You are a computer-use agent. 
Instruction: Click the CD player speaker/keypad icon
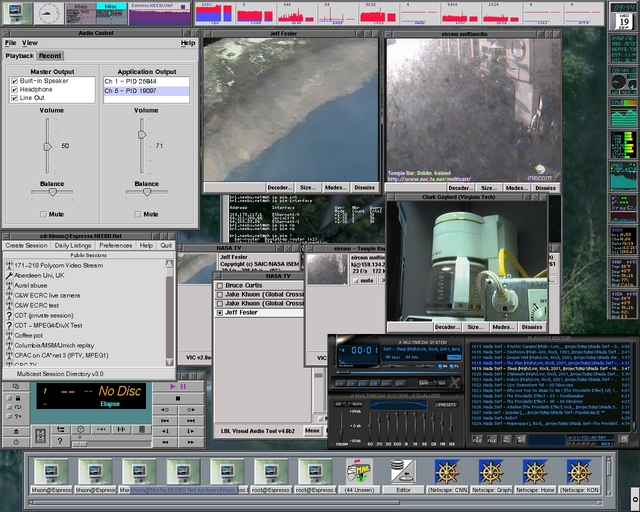click(40, 436)
